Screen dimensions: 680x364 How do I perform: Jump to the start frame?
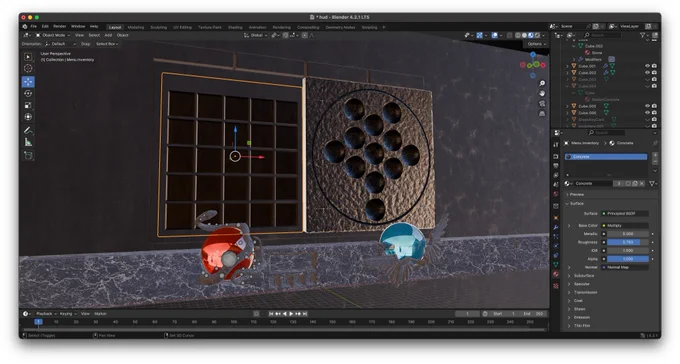point(271,314)
